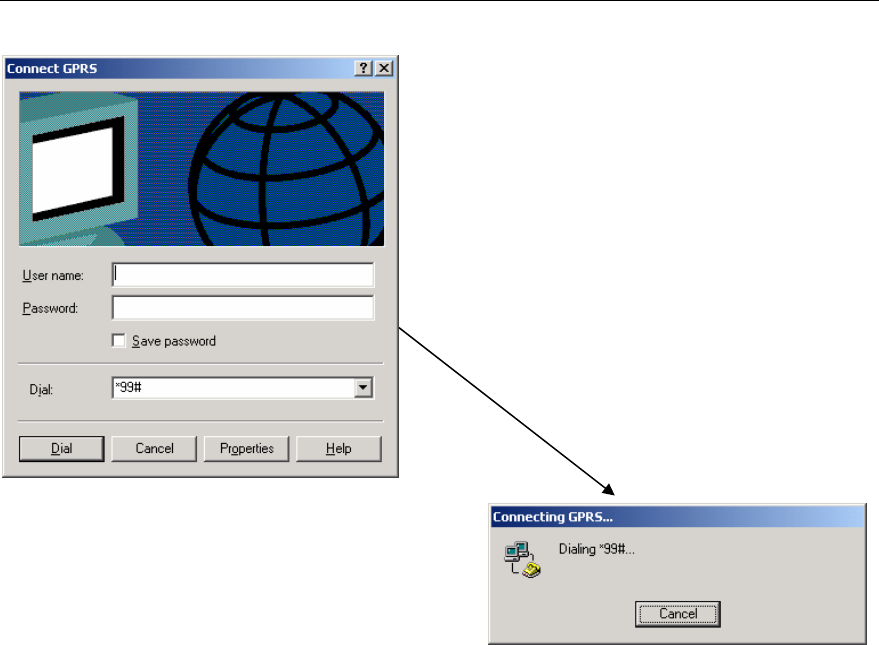Viewport: 879px width, 645px height.
Task: Close the Connect GPRS dialog with X
Action: [384, 68]
